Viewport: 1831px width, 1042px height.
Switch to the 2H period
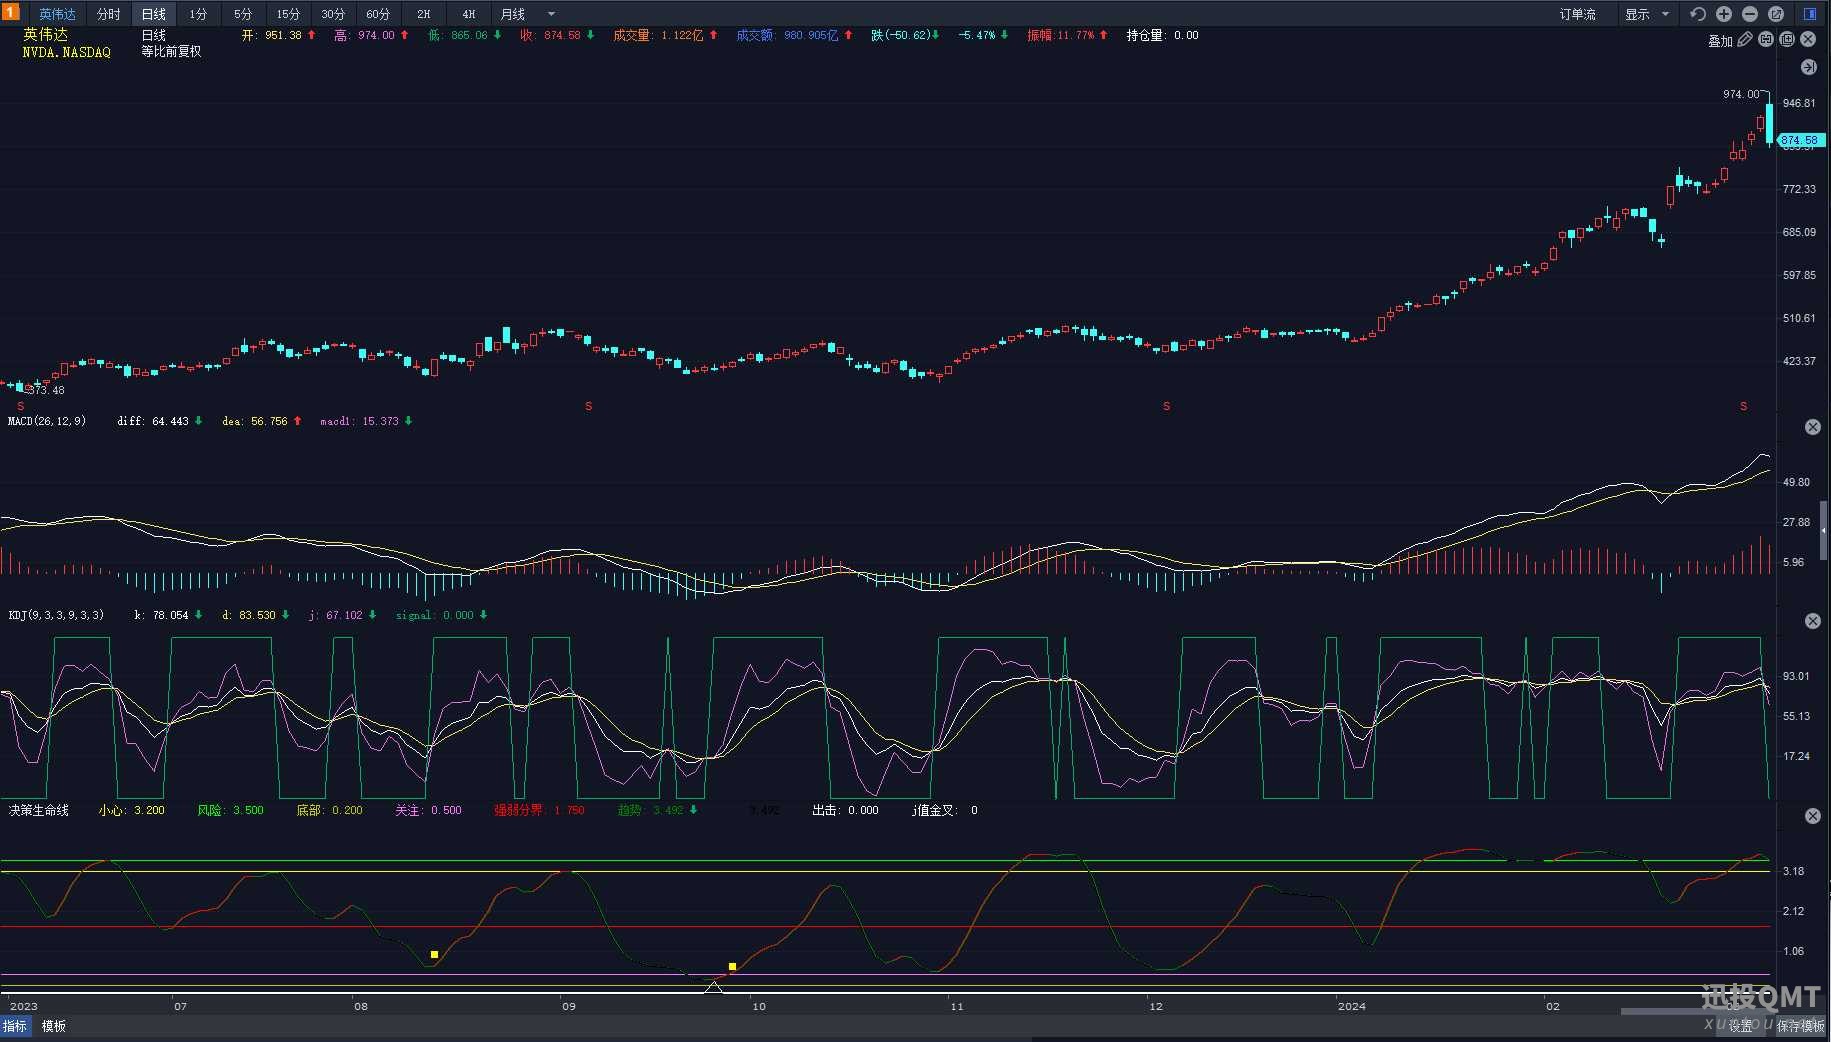click(x=424, y=14)
